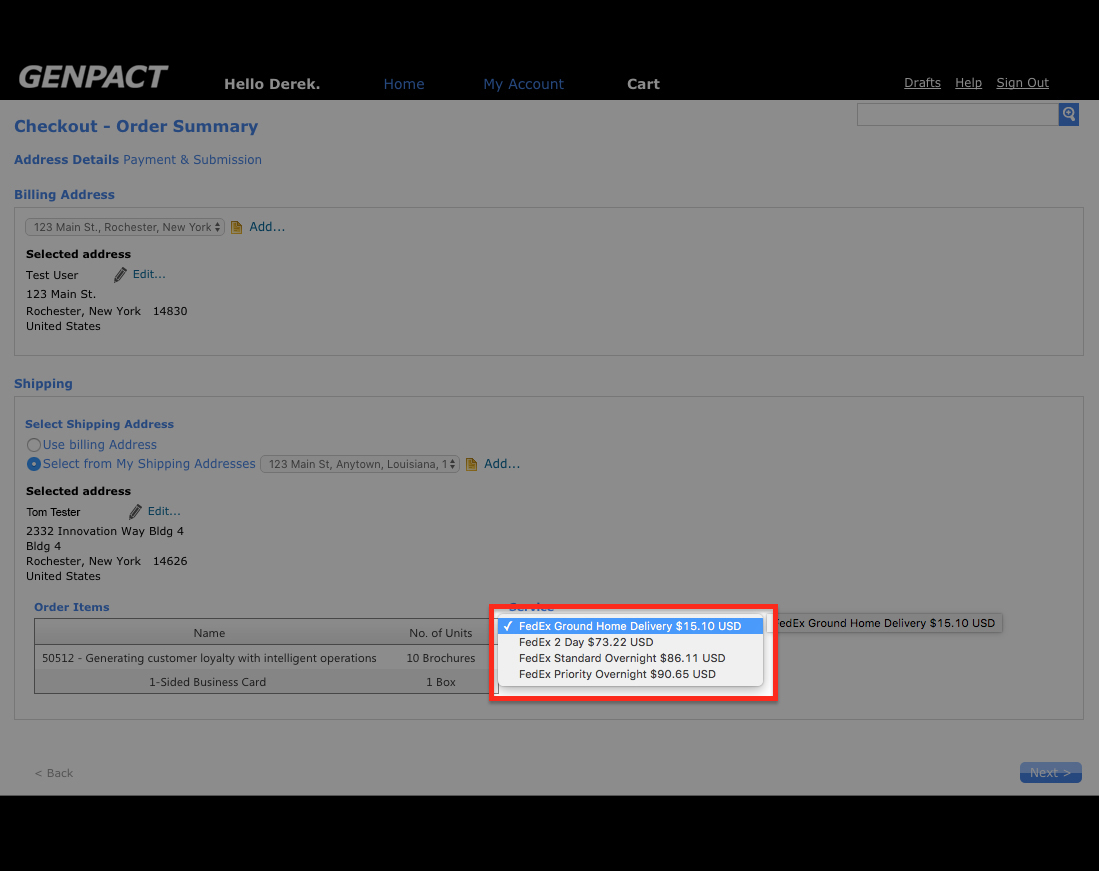This screenshot has height=871, width=1099.
Task: Select the 'Select from My Shipping Addresses' radio
Action: click(34, 464)
